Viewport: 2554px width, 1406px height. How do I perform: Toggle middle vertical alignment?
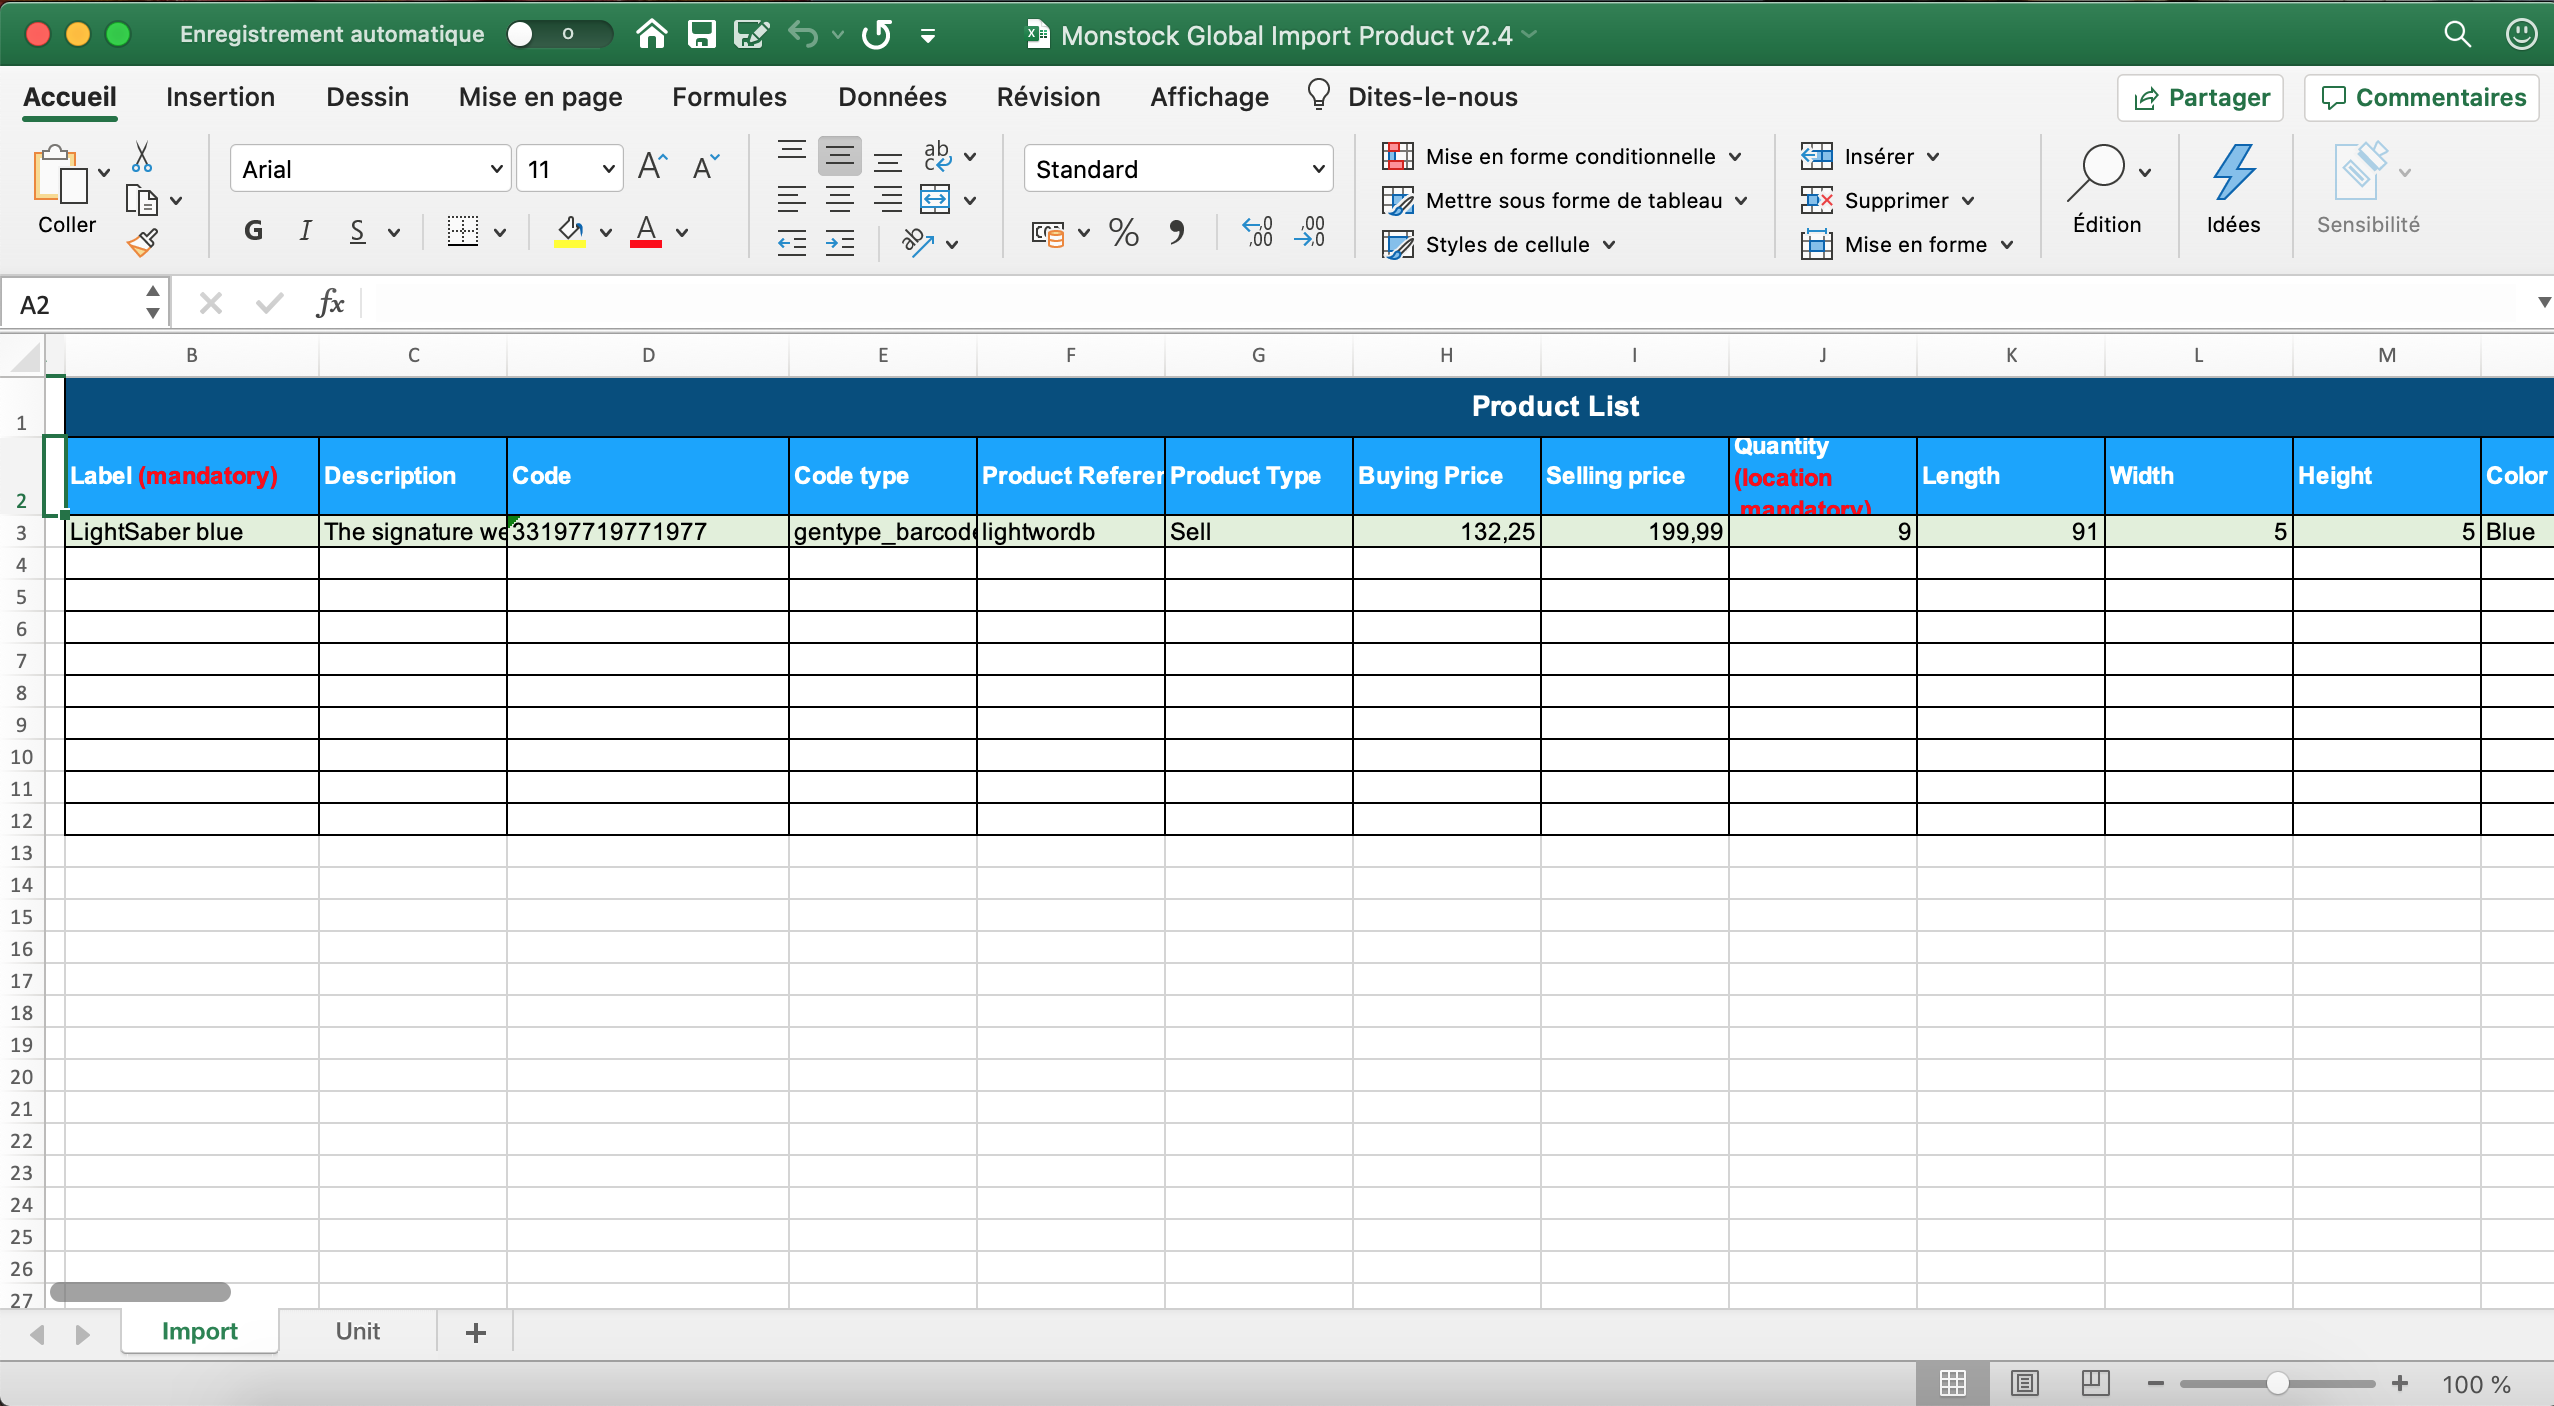tap(840, 156)
